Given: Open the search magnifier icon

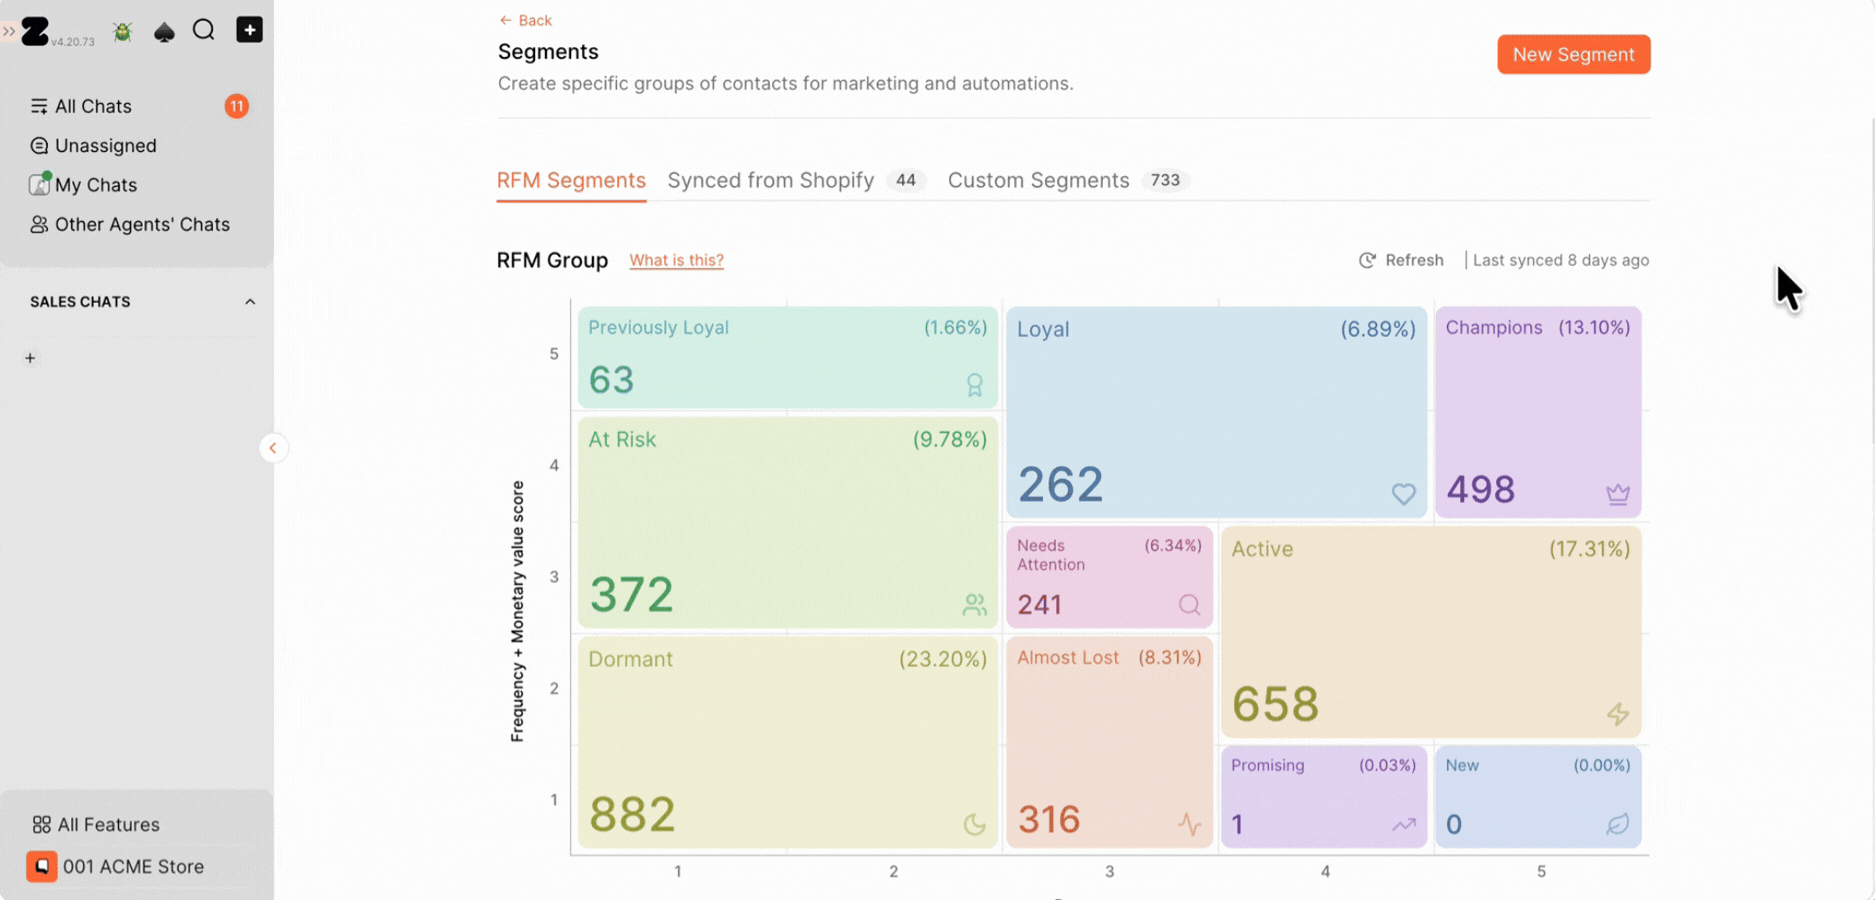Looking at the screenshot, I should point(204,30).
